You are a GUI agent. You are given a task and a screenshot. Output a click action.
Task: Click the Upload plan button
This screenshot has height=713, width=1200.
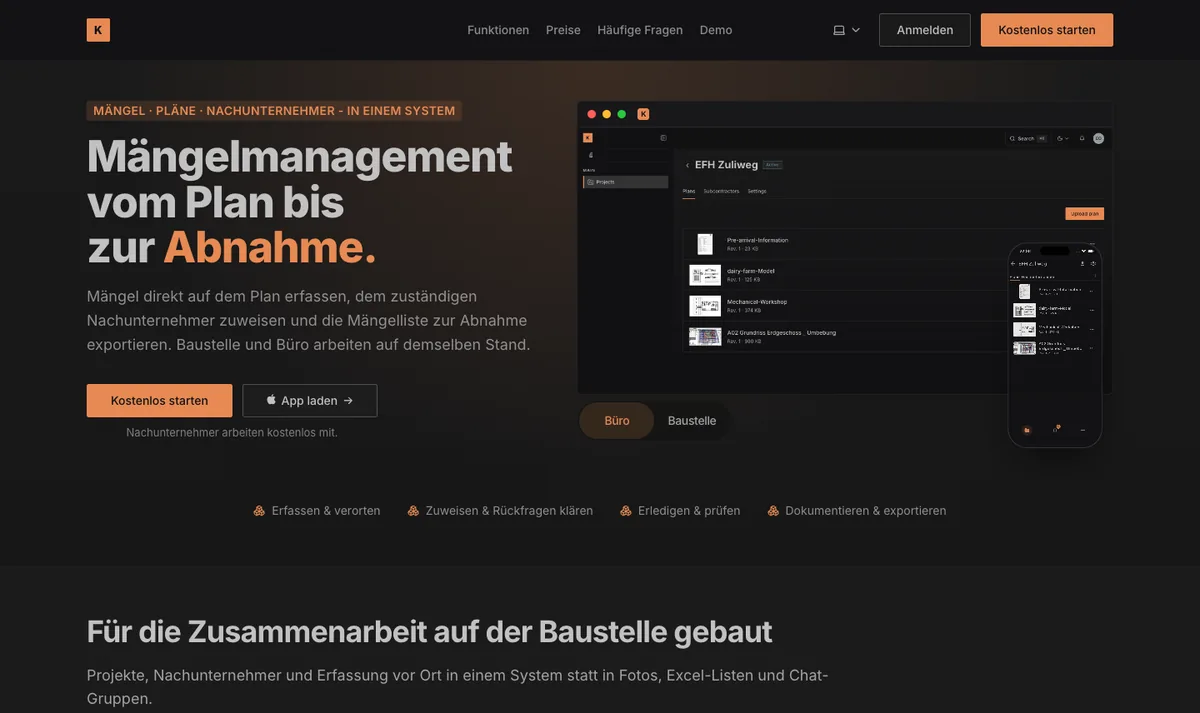[x=1085, y=214]
